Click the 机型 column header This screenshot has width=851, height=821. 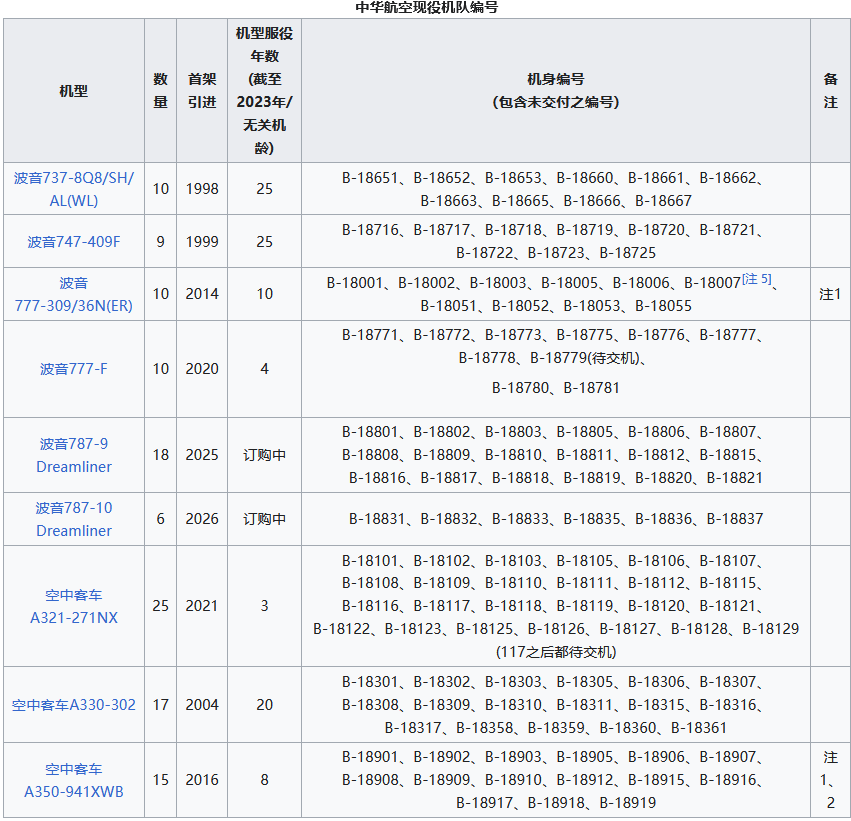pyautogui.click(x=74, y=91)
